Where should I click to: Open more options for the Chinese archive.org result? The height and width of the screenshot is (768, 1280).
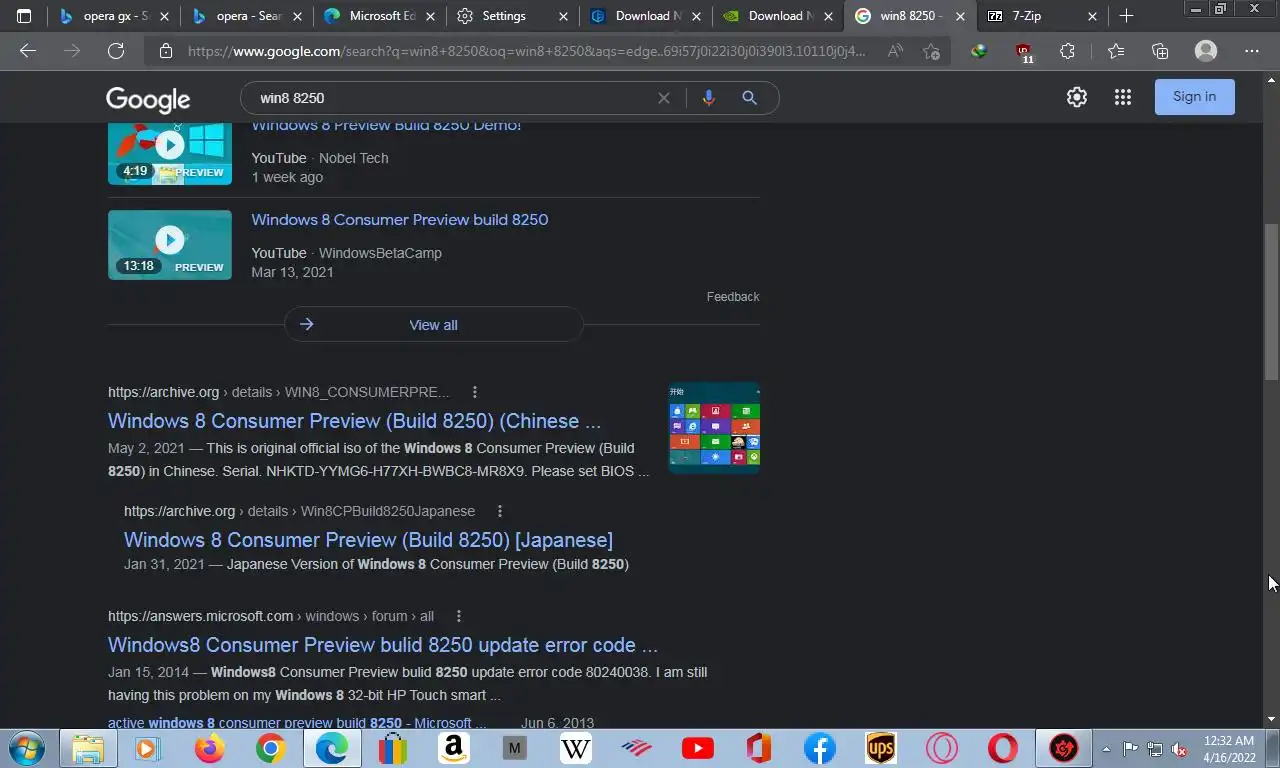pos(475,392)
